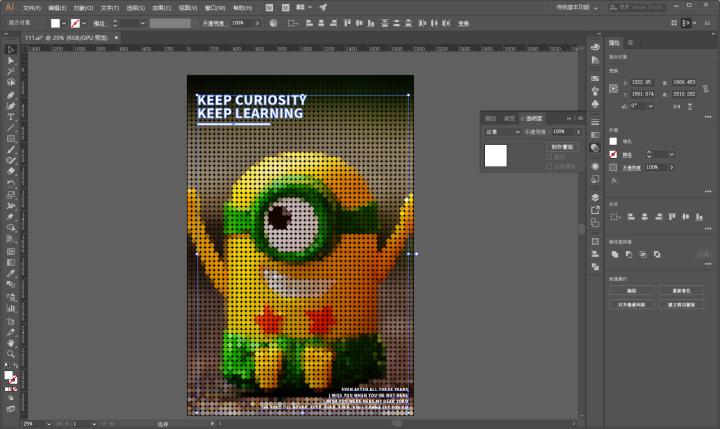This screenshot has width=720, height=429.
Task: Select the Selection tool arrow
Action: tap(11, 49)
